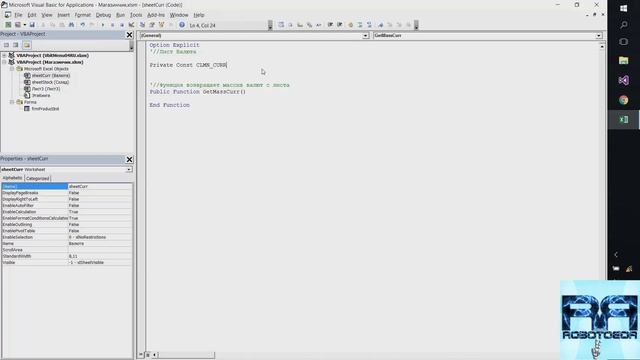
Task: Click the EnableCalculation property value True
Action: coord(100,212)
